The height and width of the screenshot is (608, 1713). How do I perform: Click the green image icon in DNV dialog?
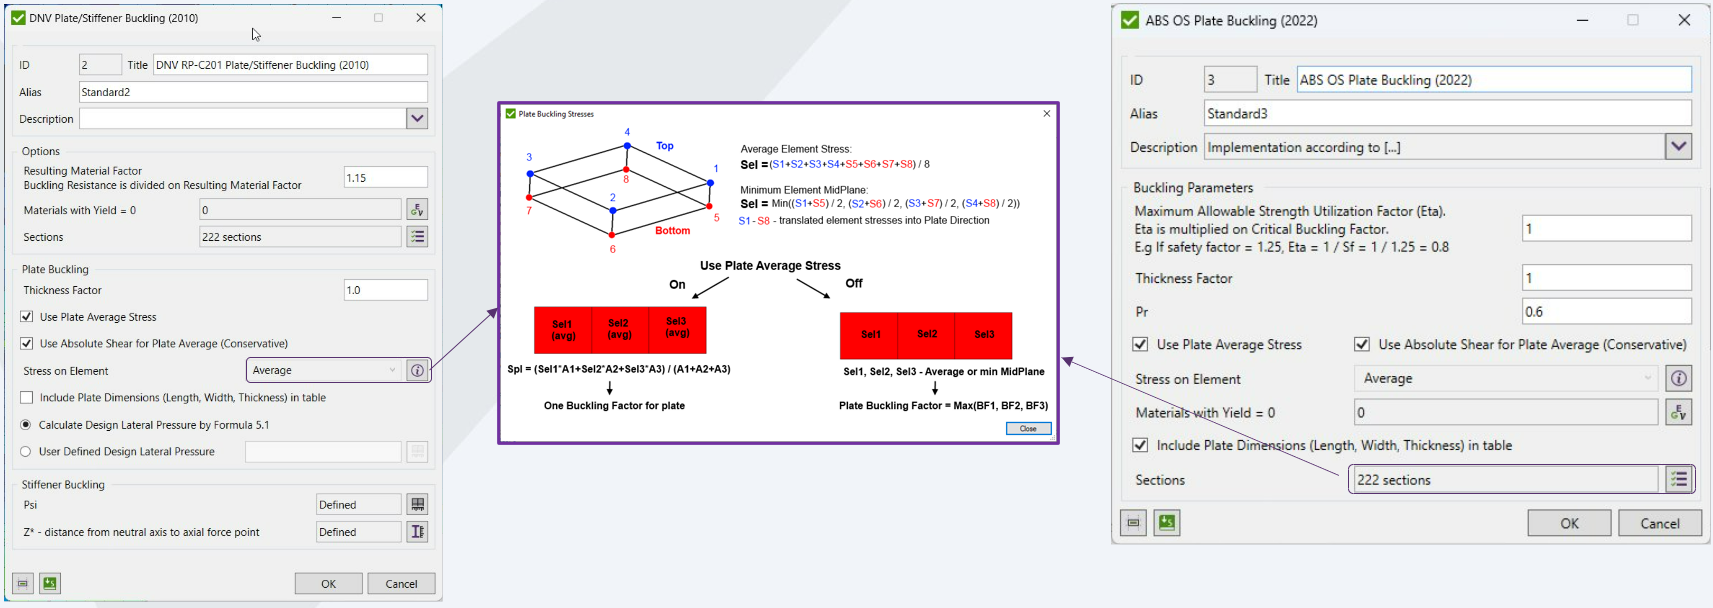[x=50, y=583]
